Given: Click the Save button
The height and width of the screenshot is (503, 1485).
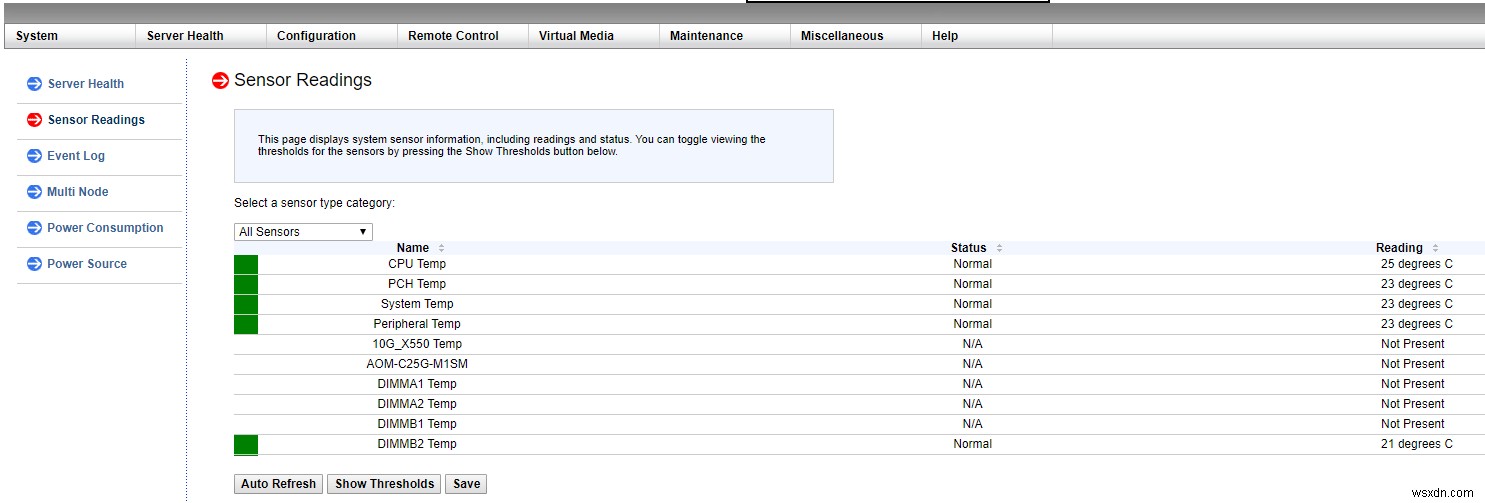Looking at the screenshot, I should [x=466, y=484].
